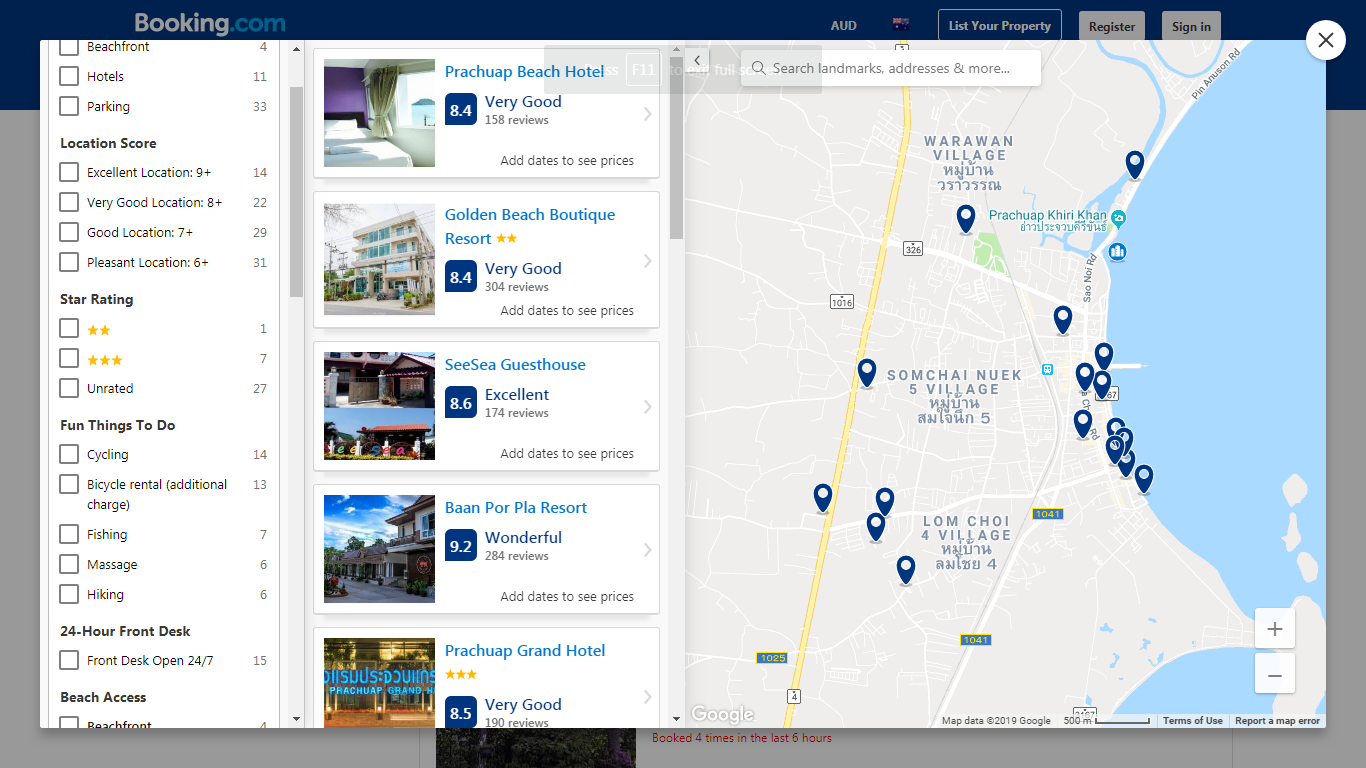Zoom in on the map
Viewport: 1366px width, 768px height.
click(1275, 629)
